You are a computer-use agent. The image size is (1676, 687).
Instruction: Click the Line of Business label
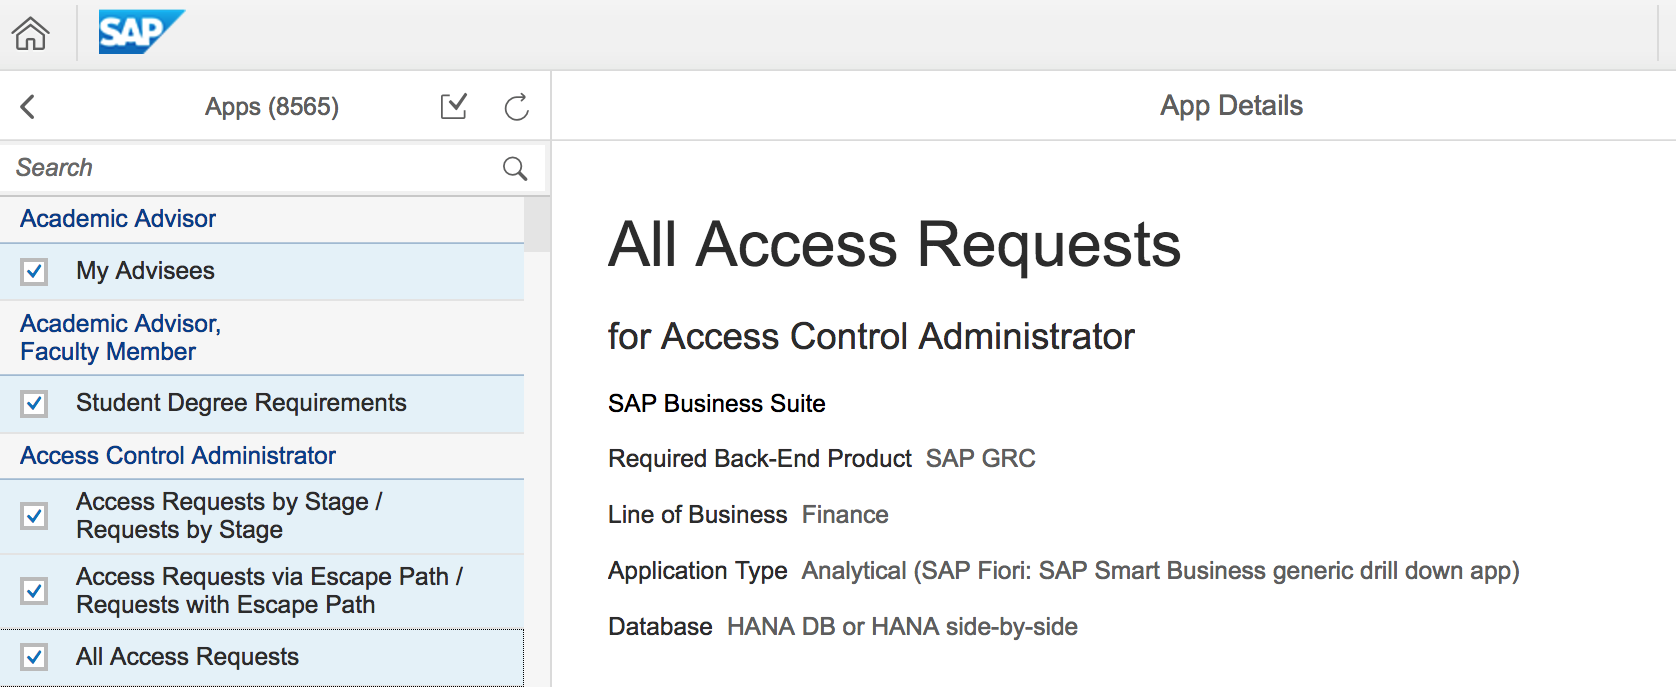698,515
